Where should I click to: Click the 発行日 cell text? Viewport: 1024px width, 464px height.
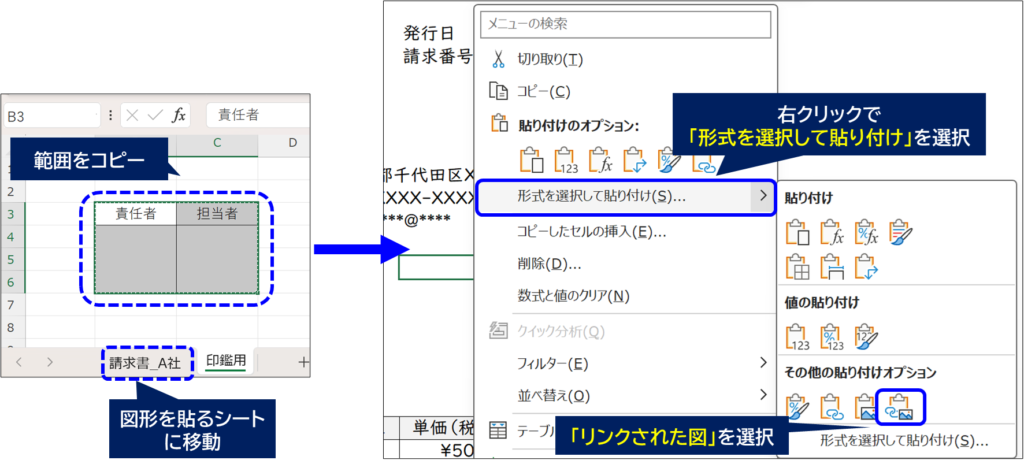pyautogui.click(x=428, y=33)
